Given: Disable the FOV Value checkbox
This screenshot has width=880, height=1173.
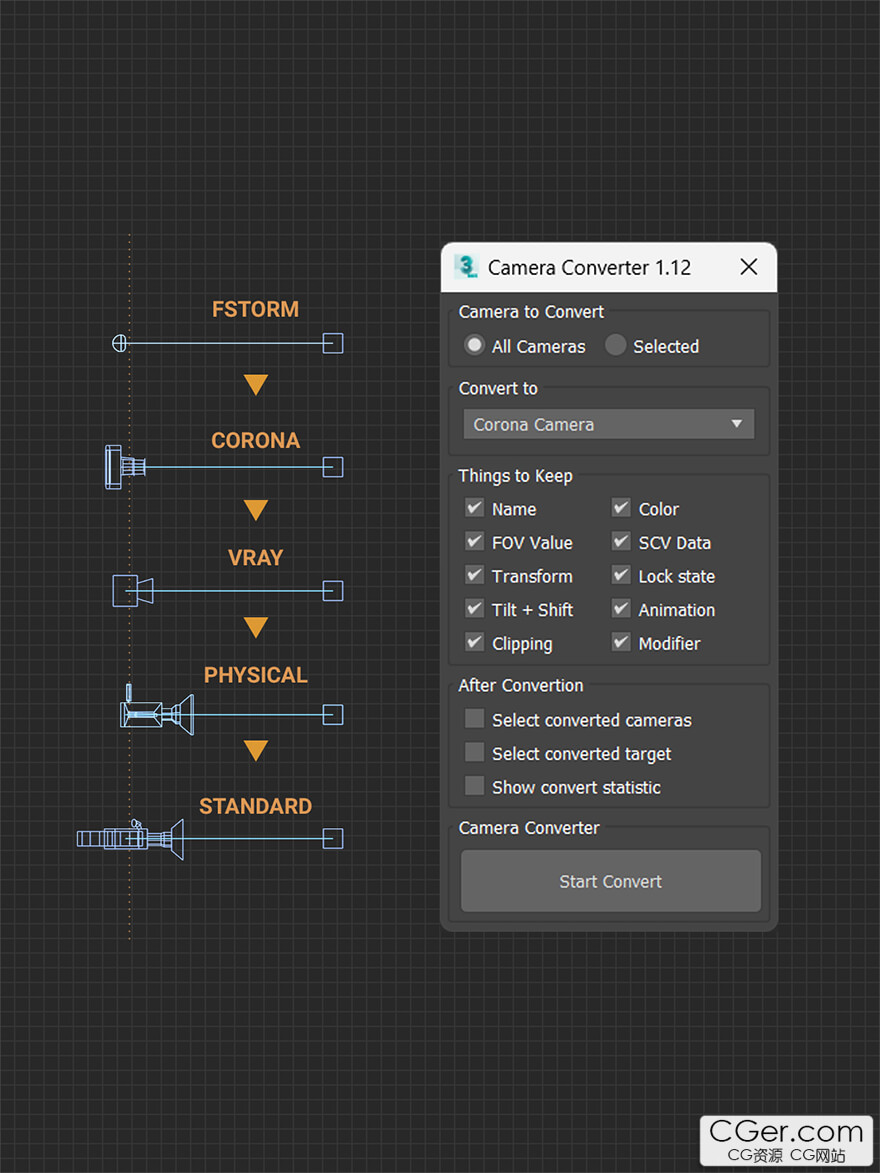Looking at the screenshot, I should pyautogui.click(x=474, y=542).
